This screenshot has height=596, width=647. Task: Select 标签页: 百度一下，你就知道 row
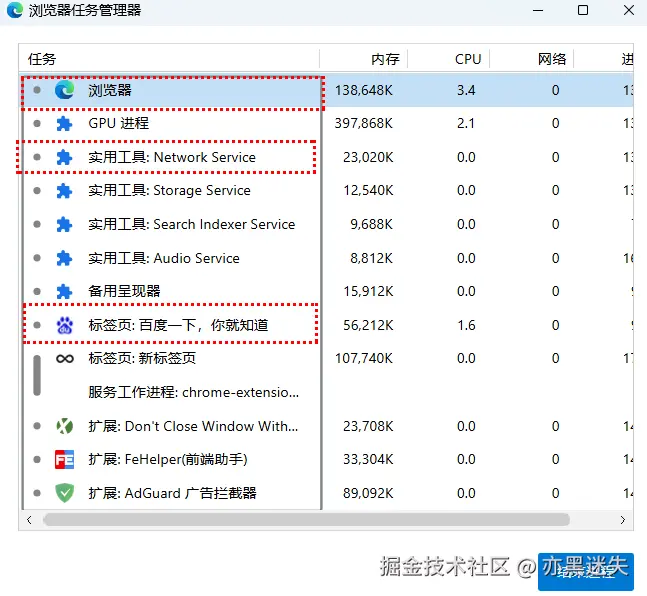pyautogui.click(x=326, y=325)
